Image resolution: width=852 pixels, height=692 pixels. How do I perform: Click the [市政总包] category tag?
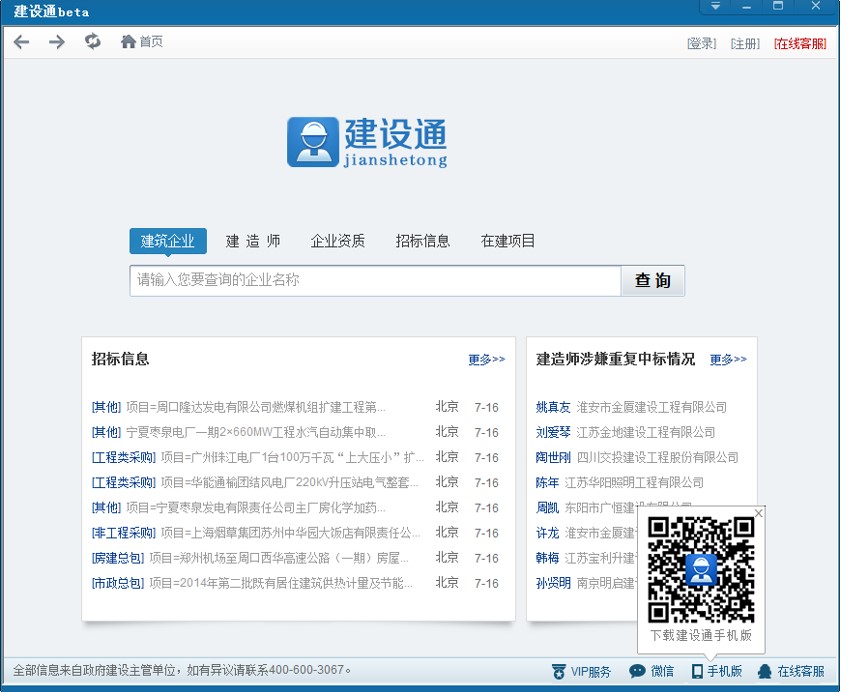[x=118, y=583]
